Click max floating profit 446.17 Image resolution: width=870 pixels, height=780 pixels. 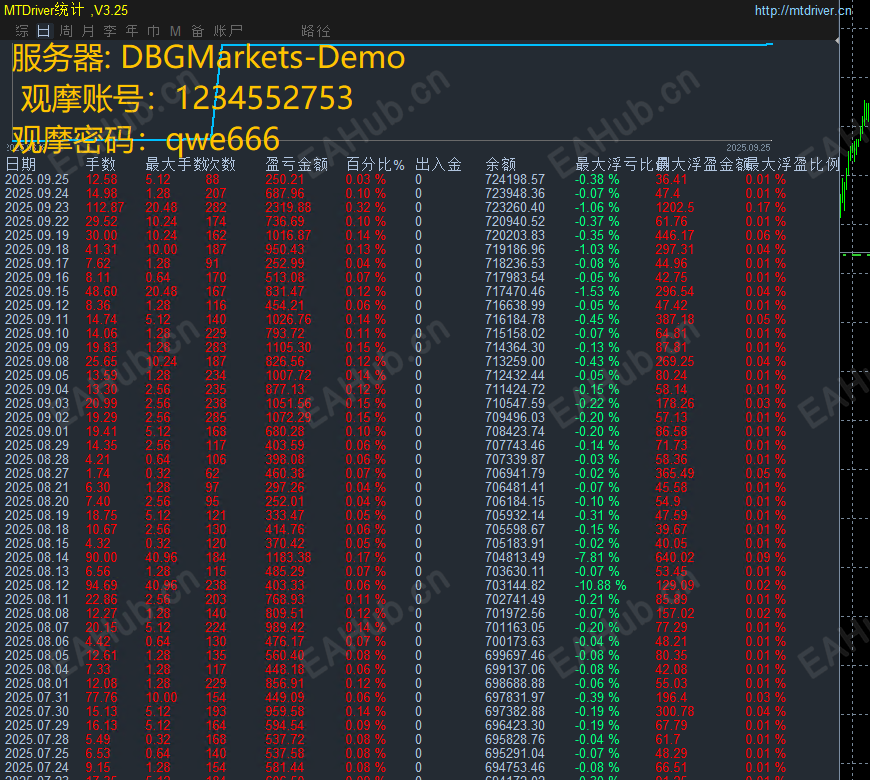[x=675, y=236]
